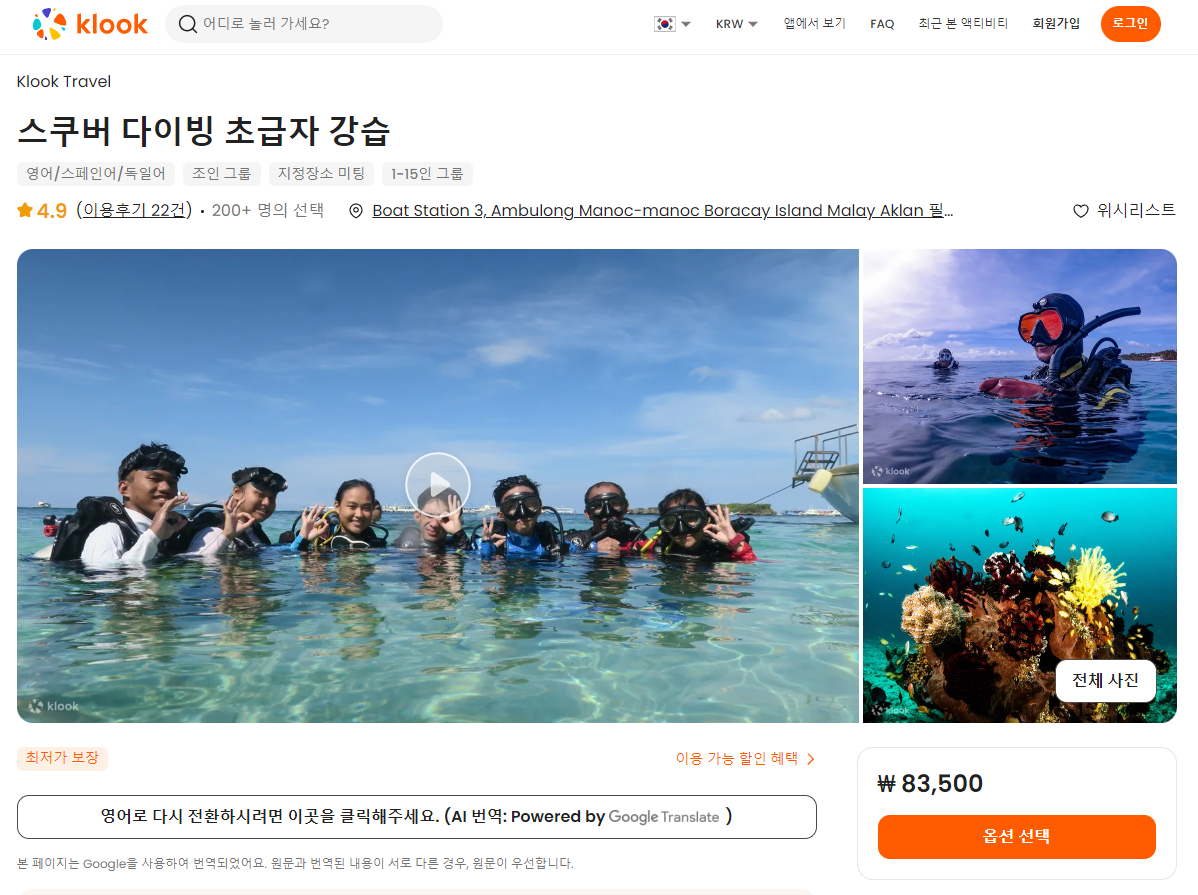Click the search magnifier icon
The image size is (1198, 895).
(x=187, y=24)
